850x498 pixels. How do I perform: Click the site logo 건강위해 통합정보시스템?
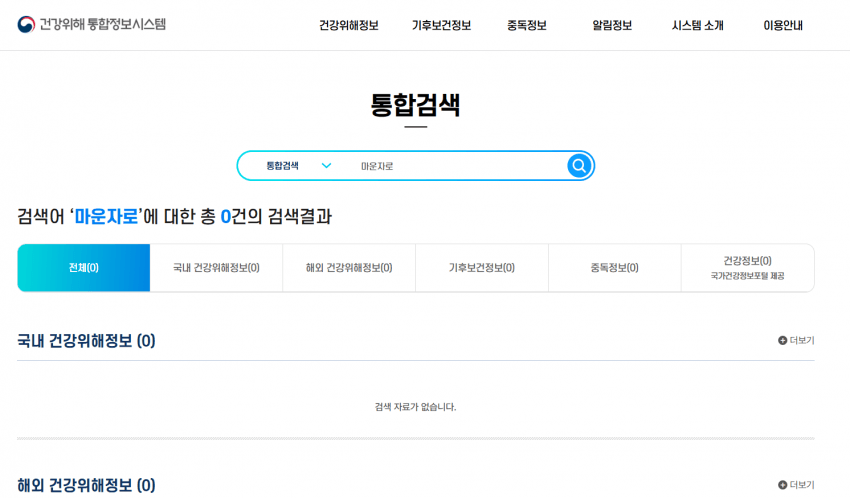[92, 24]
